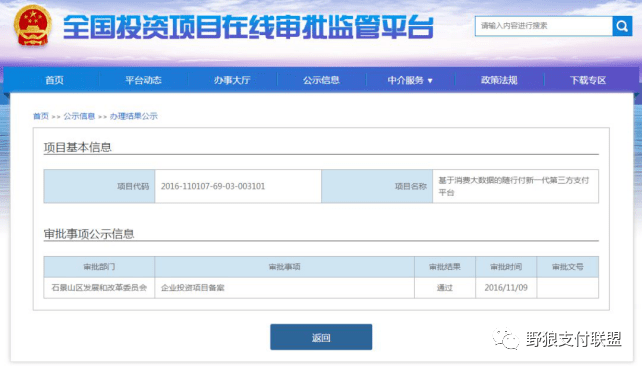Click the 项目名称 label cell
This screenshot has width=642, height=368.
[377, 186]
